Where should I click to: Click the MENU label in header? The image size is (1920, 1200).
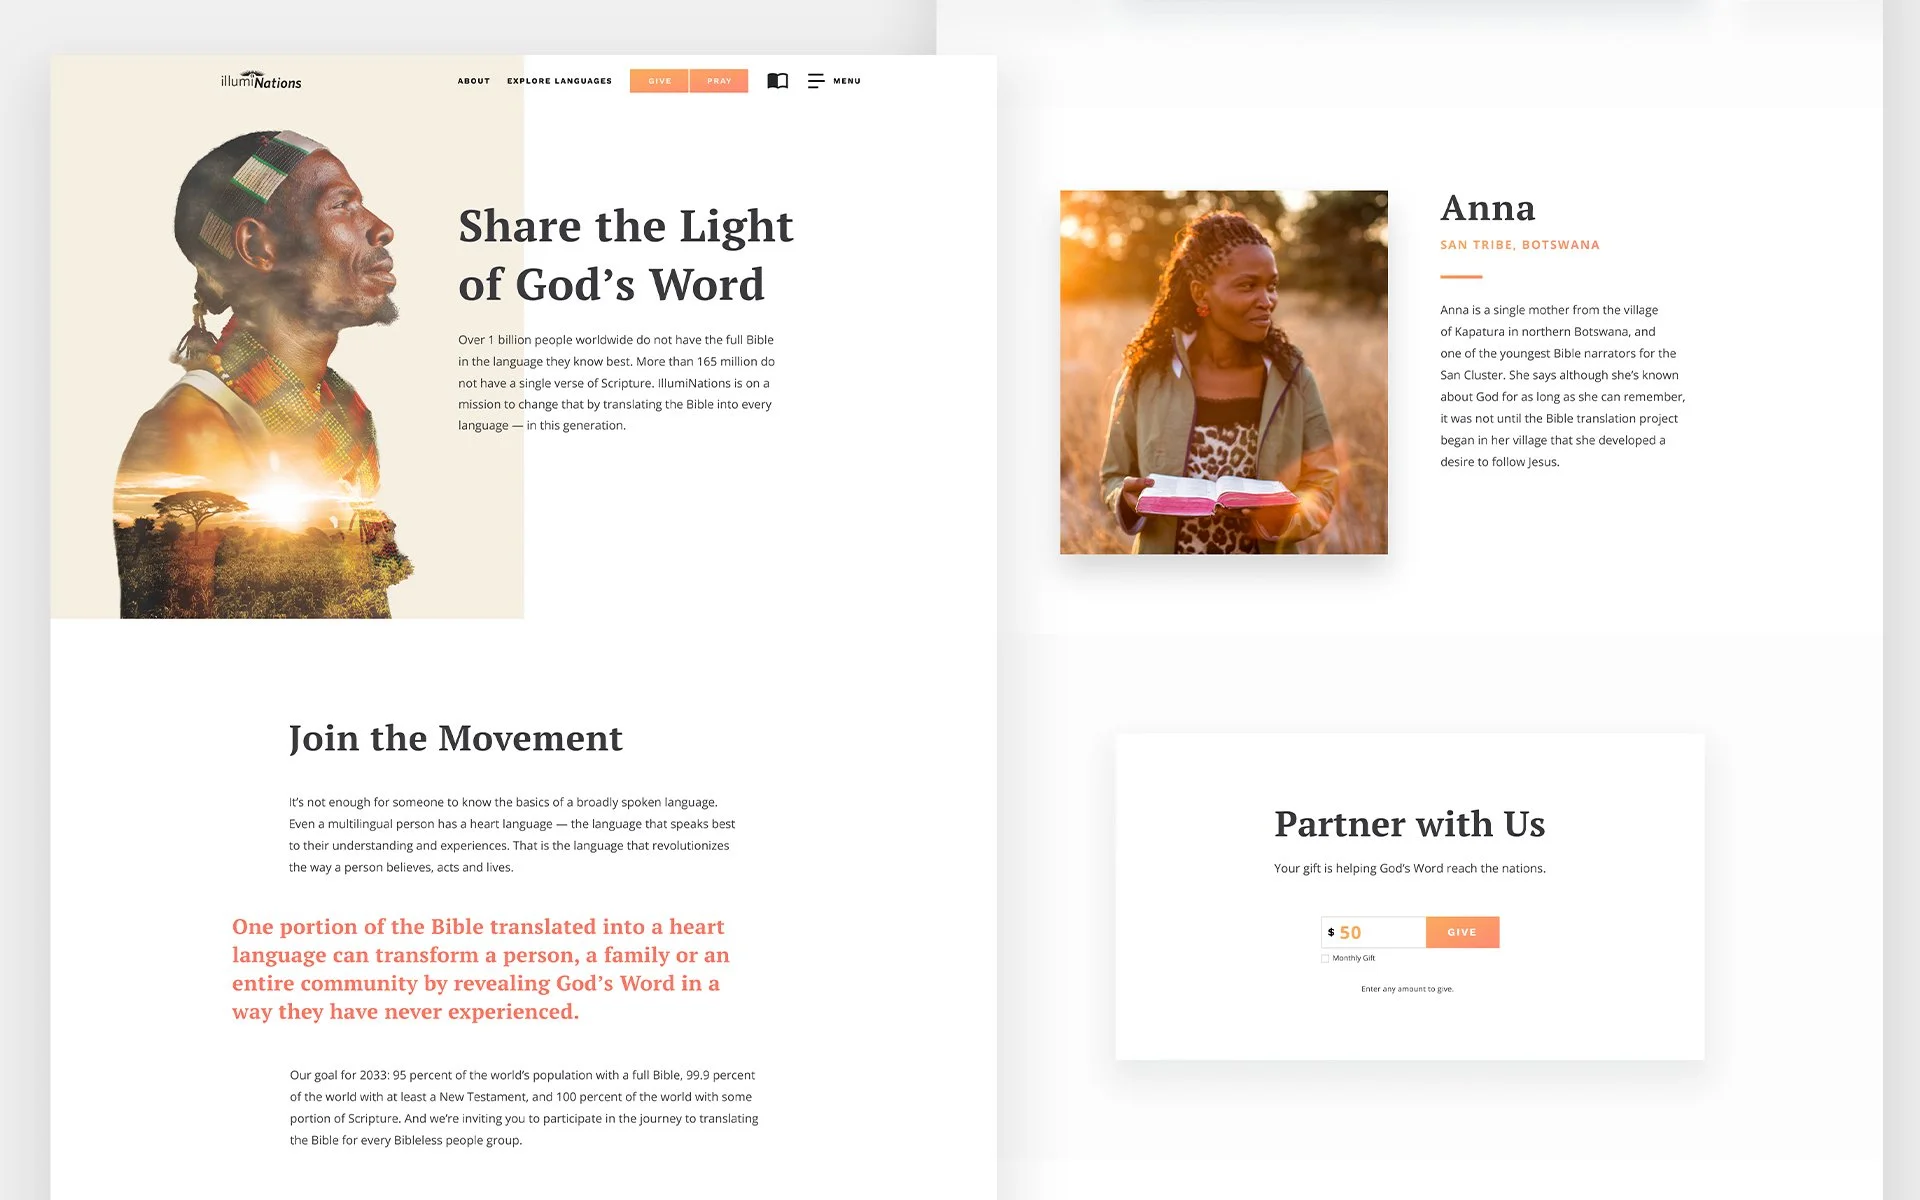click(847, 81)
